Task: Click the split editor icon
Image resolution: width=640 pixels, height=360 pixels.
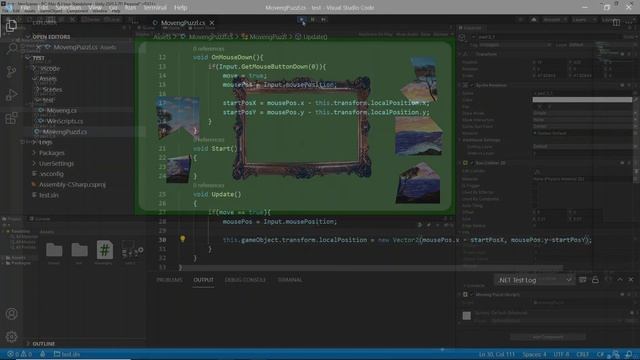Action: pyautogui.click(x=616, y=22)
